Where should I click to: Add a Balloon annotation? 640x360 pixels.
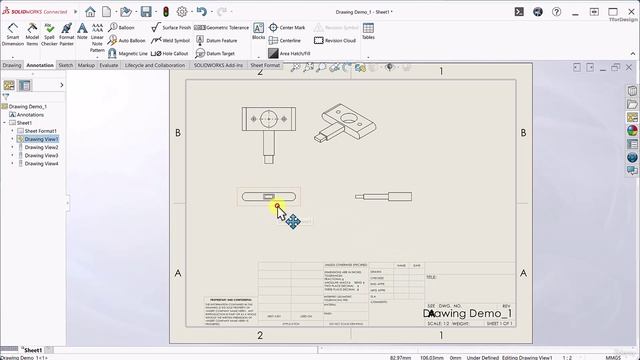pos(121,27)
